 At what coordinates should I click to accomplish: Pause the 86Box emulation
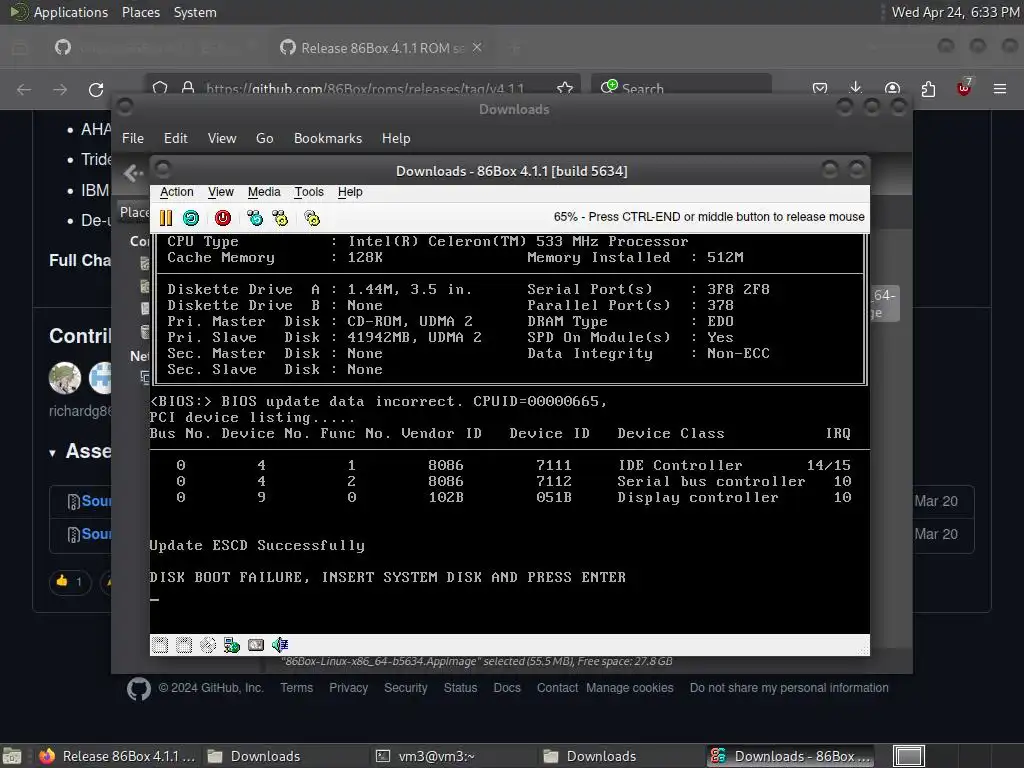pyautogui.click(x=166, y=218)
